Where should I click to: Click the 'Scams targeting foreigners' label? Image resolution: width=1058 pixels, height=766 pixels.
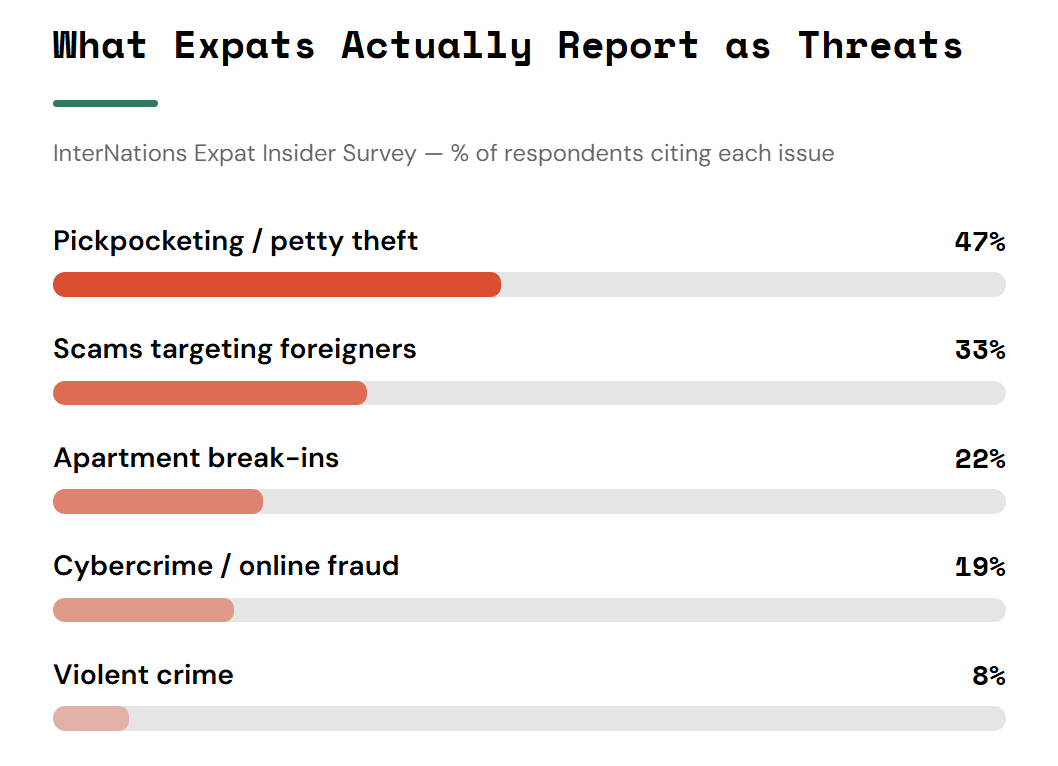point(235,350)
